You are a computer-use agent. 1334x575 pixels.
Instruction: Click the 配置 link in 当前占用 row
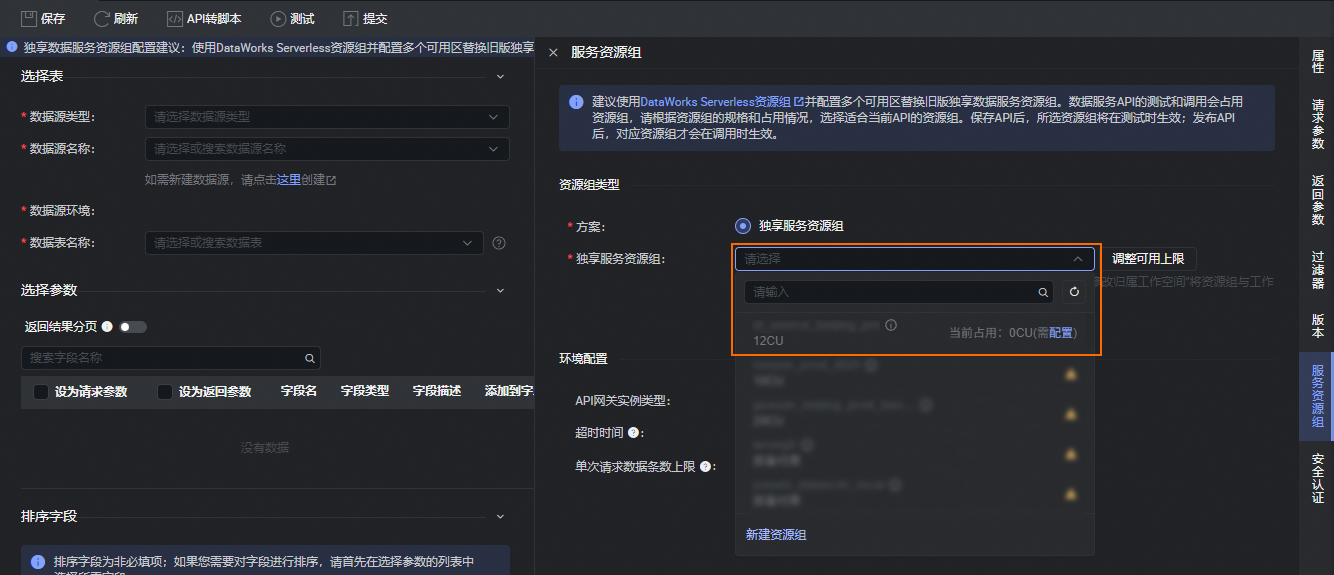[x=1061, y=333]
